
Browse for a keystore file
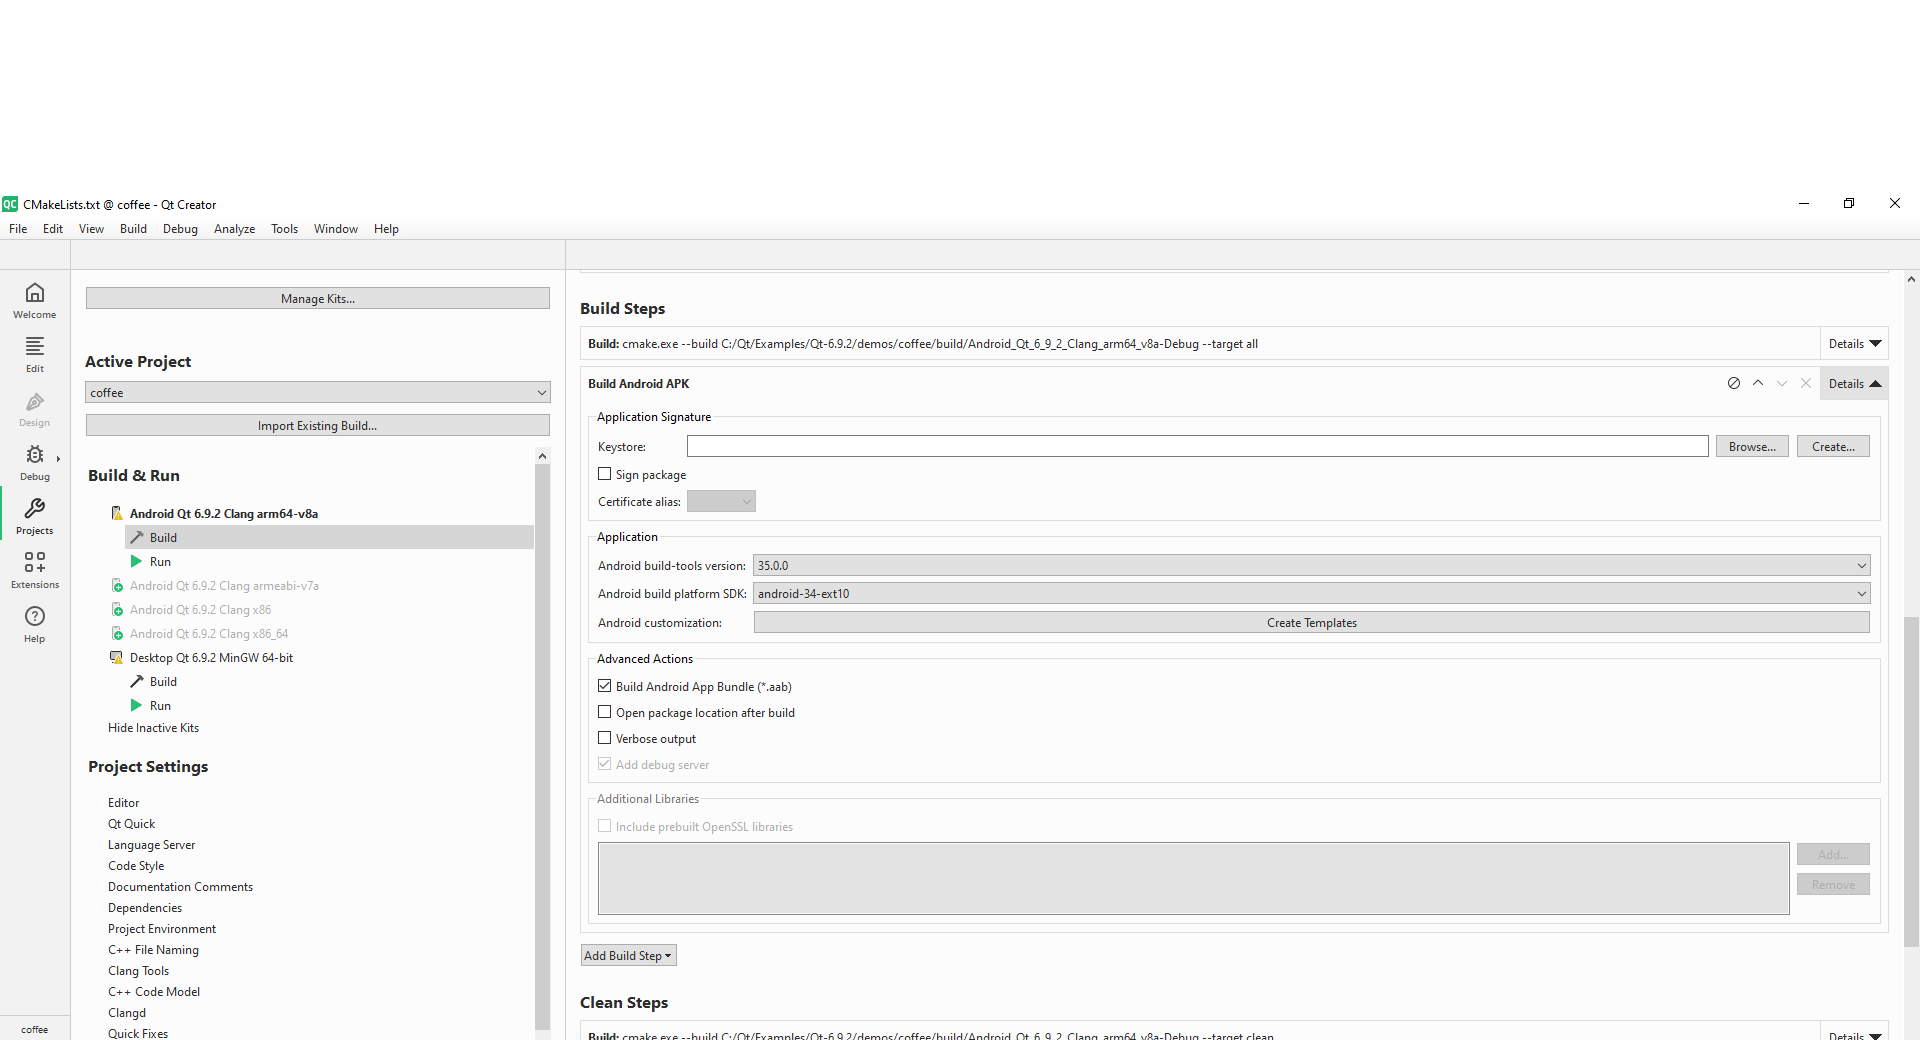click(x=1752, y=446)
